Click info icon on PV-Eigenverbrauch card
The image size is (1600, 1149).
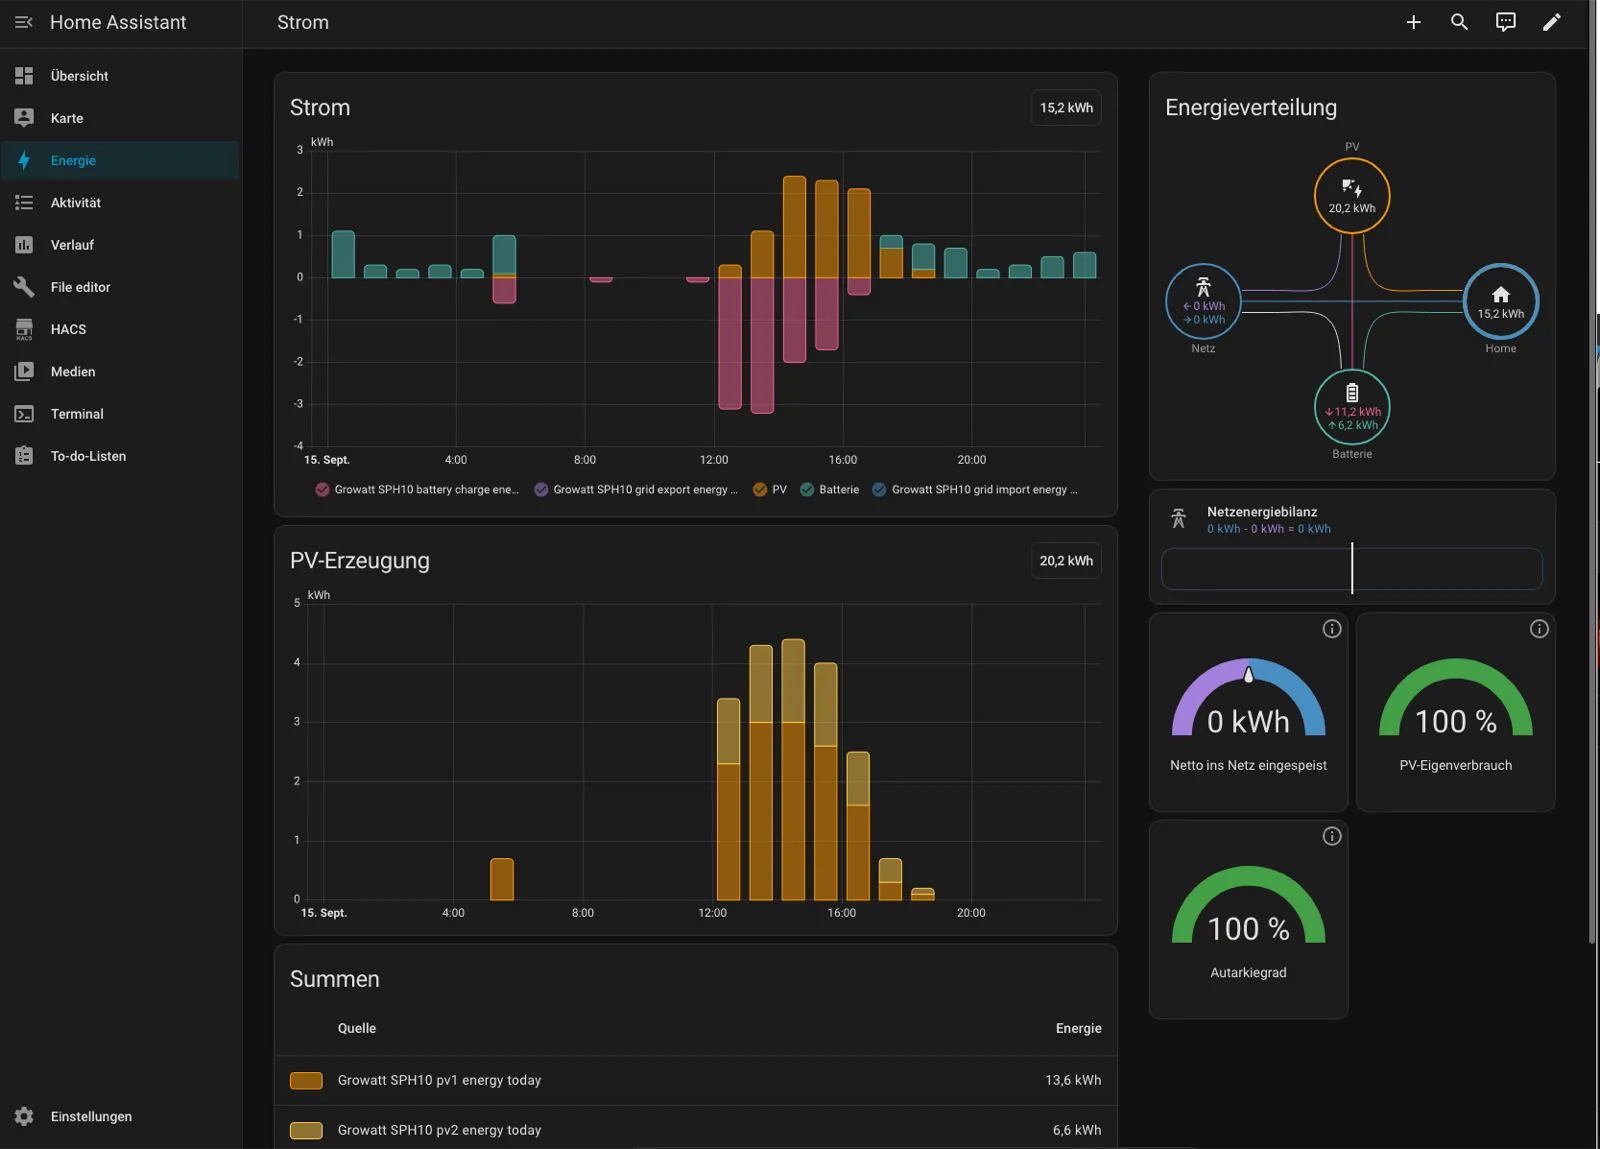pos(1539,629)
